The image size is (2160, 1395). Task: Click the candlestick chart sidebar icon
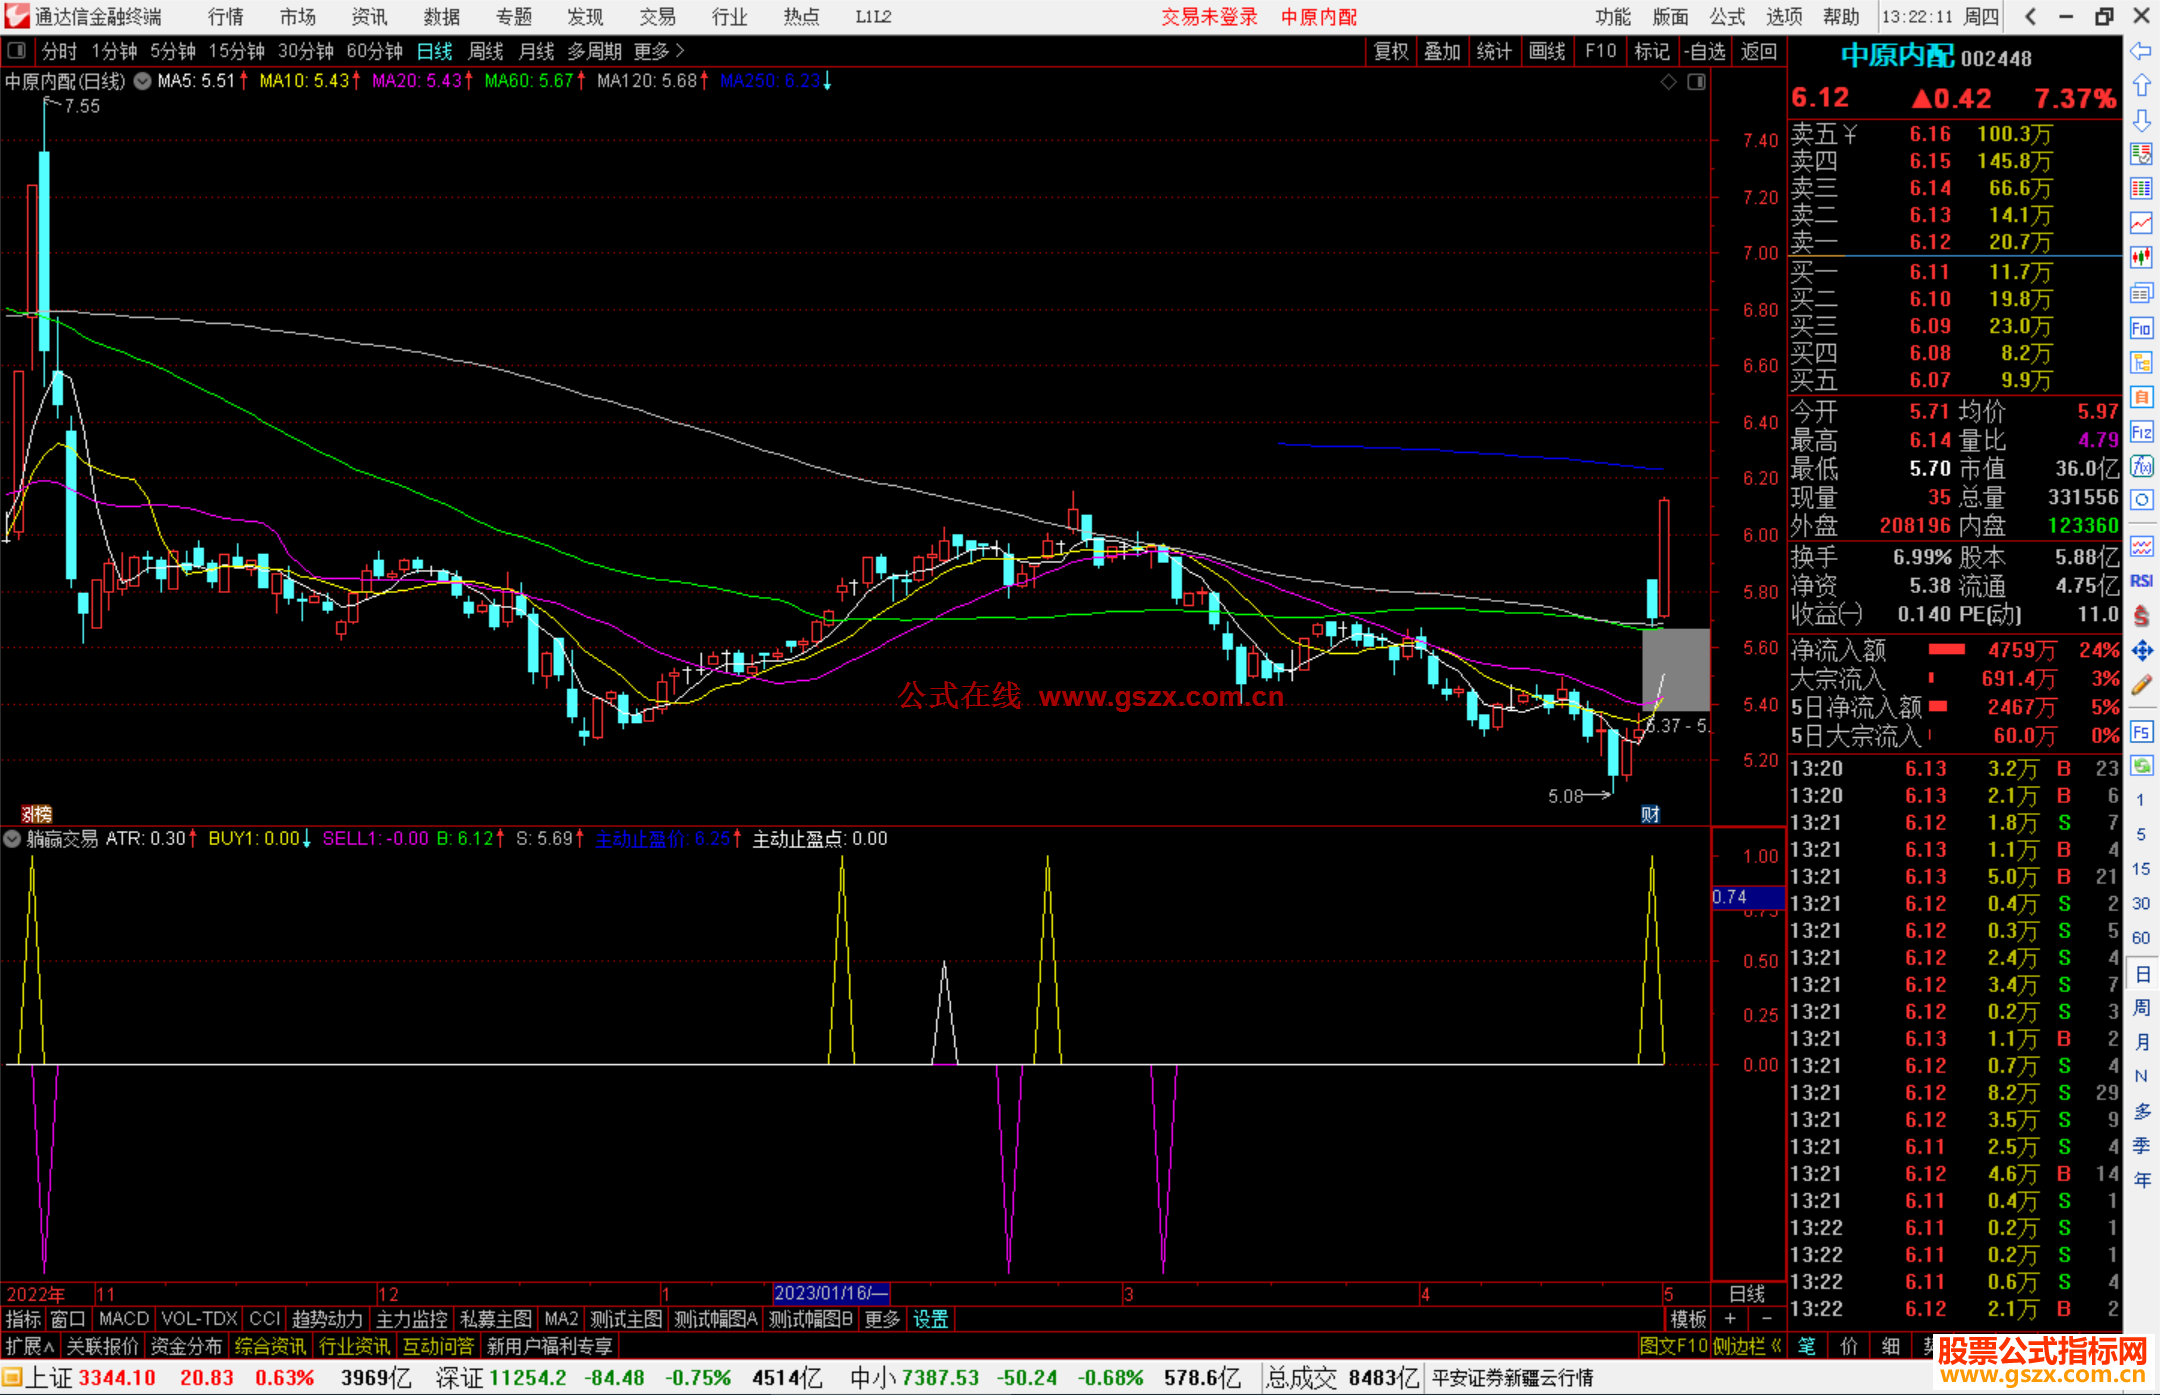pyautogui.click(x=2141, y=258)
